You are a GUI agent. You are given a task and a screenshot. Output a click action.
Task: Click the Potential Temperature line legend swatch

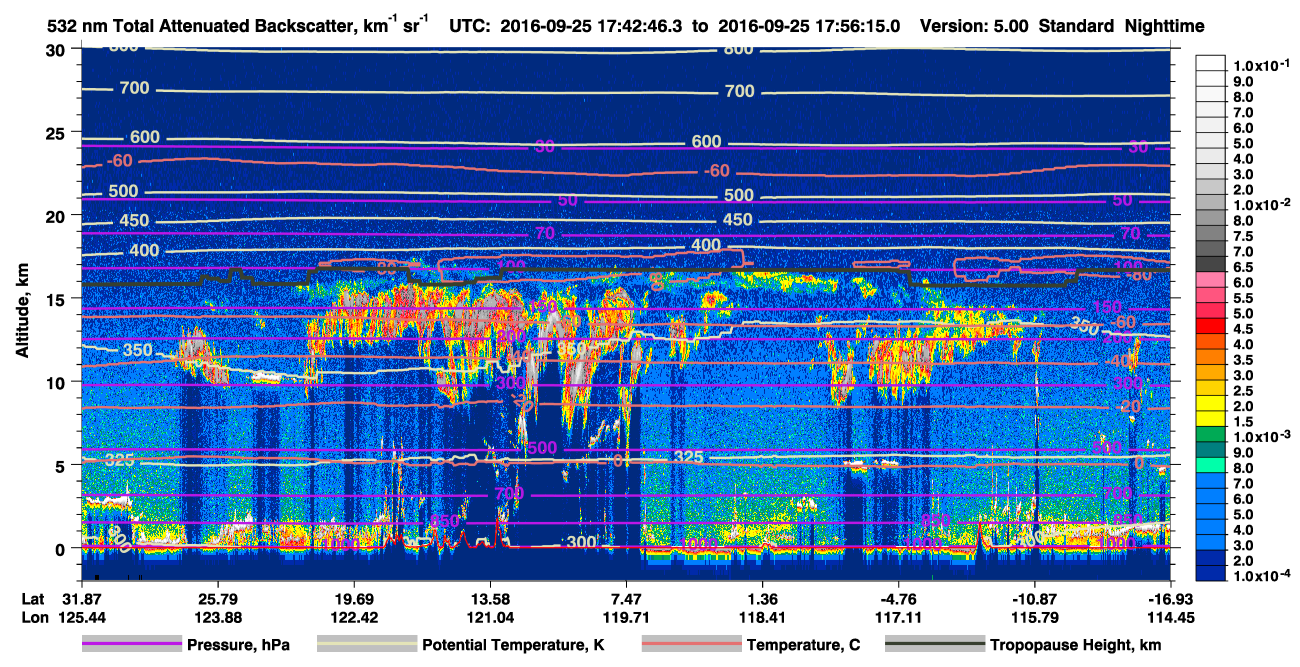pyautogui.click(x=366, y=645)
